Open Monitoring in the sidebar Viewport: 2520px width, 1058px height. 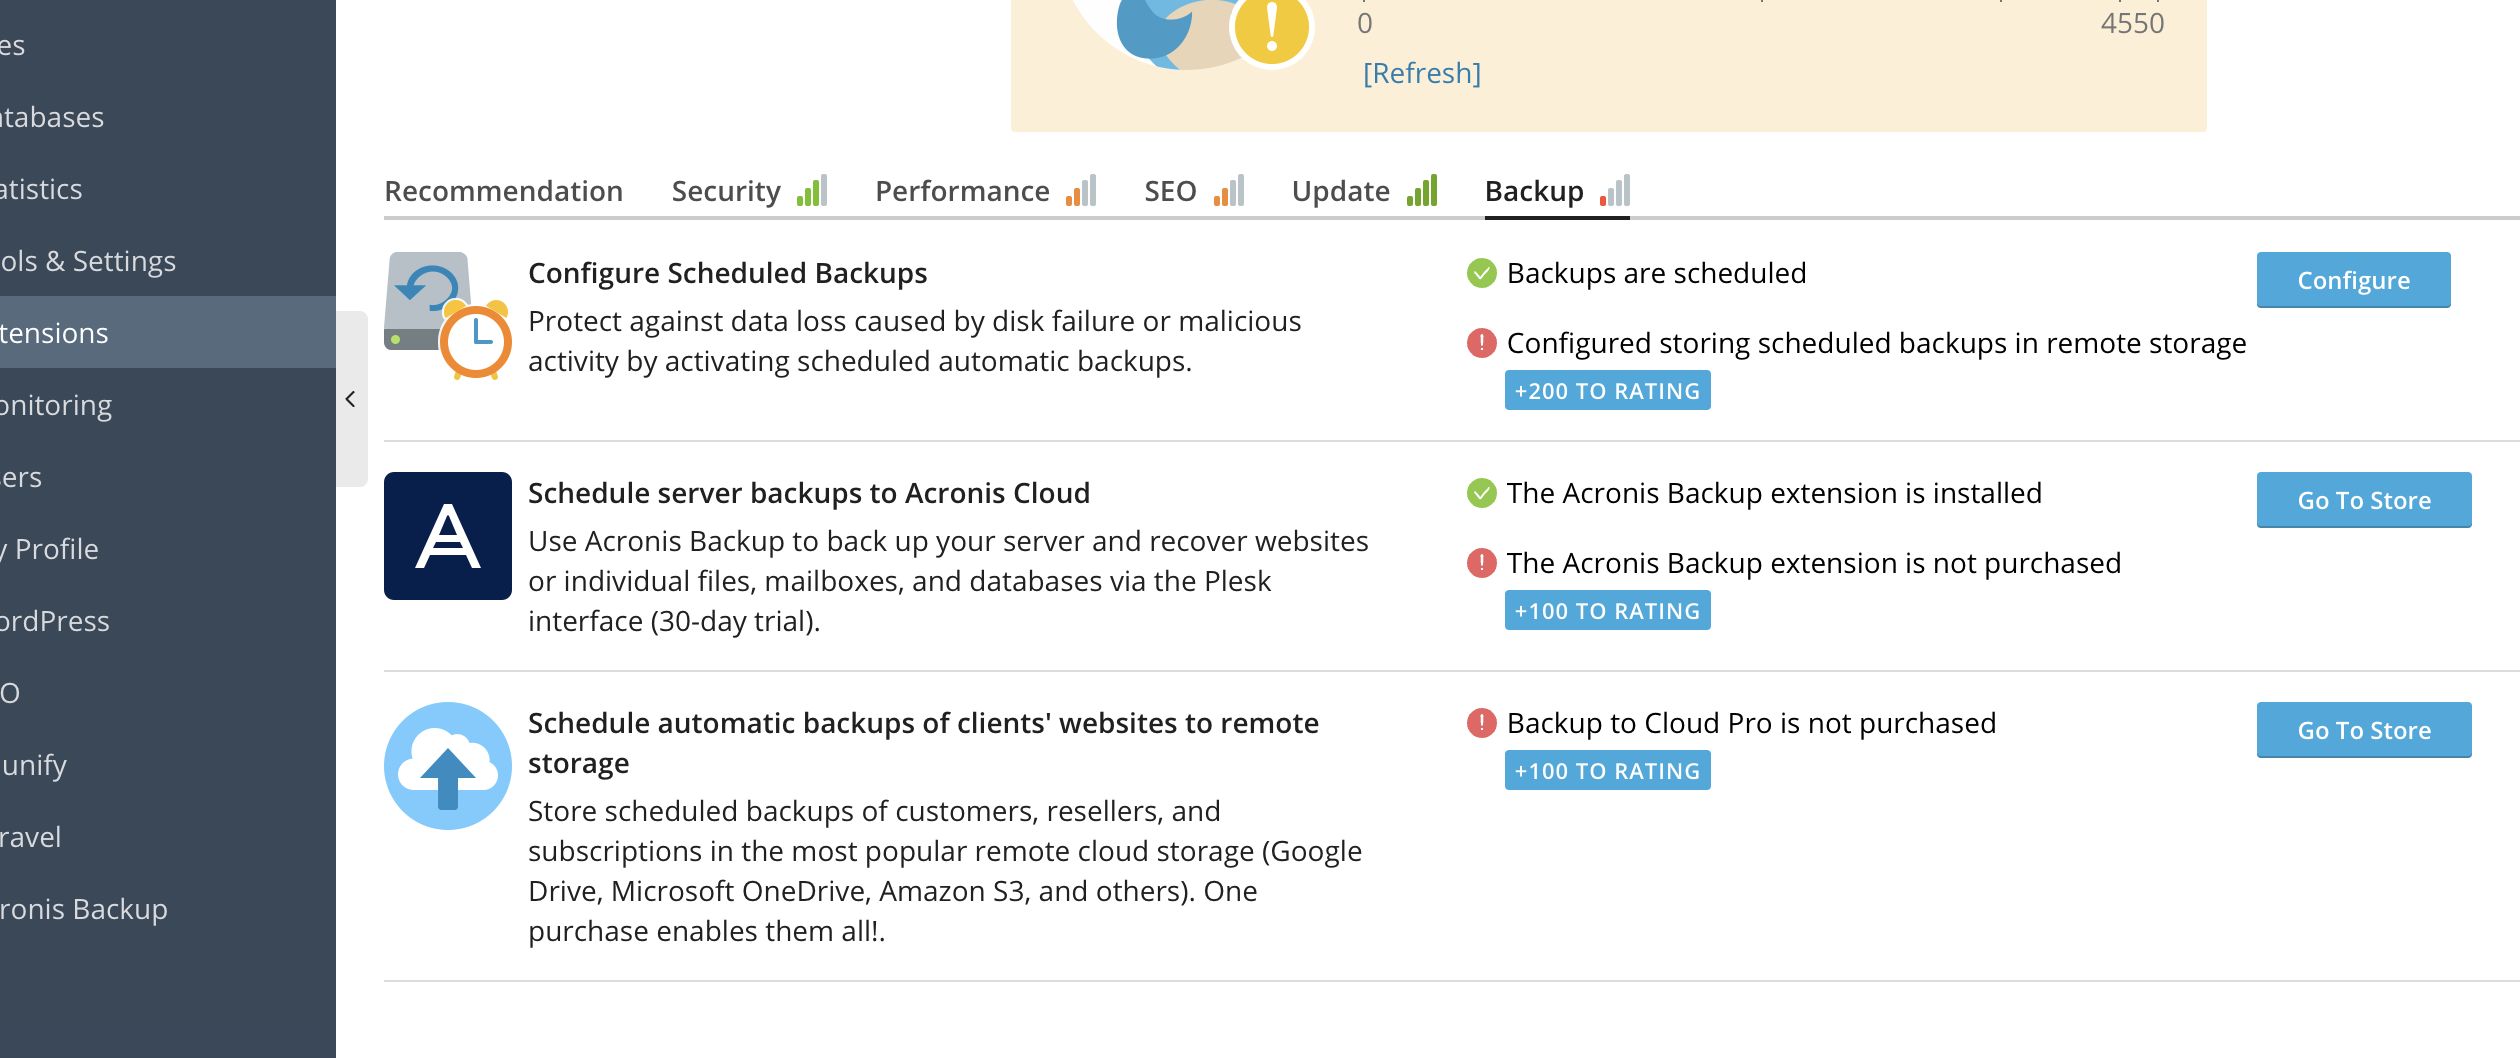tap(168, 405)
